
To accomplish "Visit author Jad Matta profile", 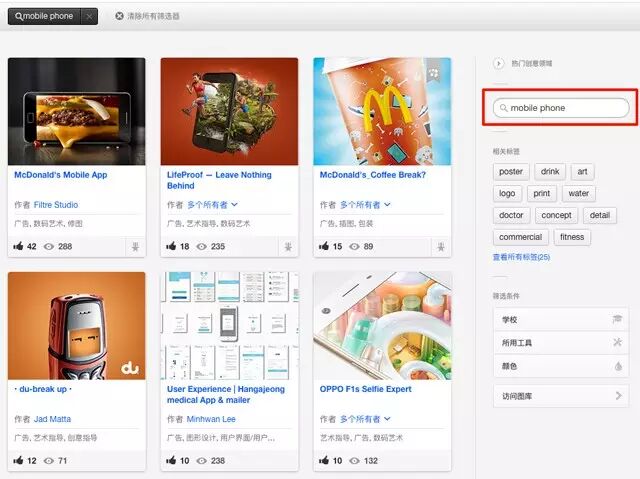I will click(52, 419).
